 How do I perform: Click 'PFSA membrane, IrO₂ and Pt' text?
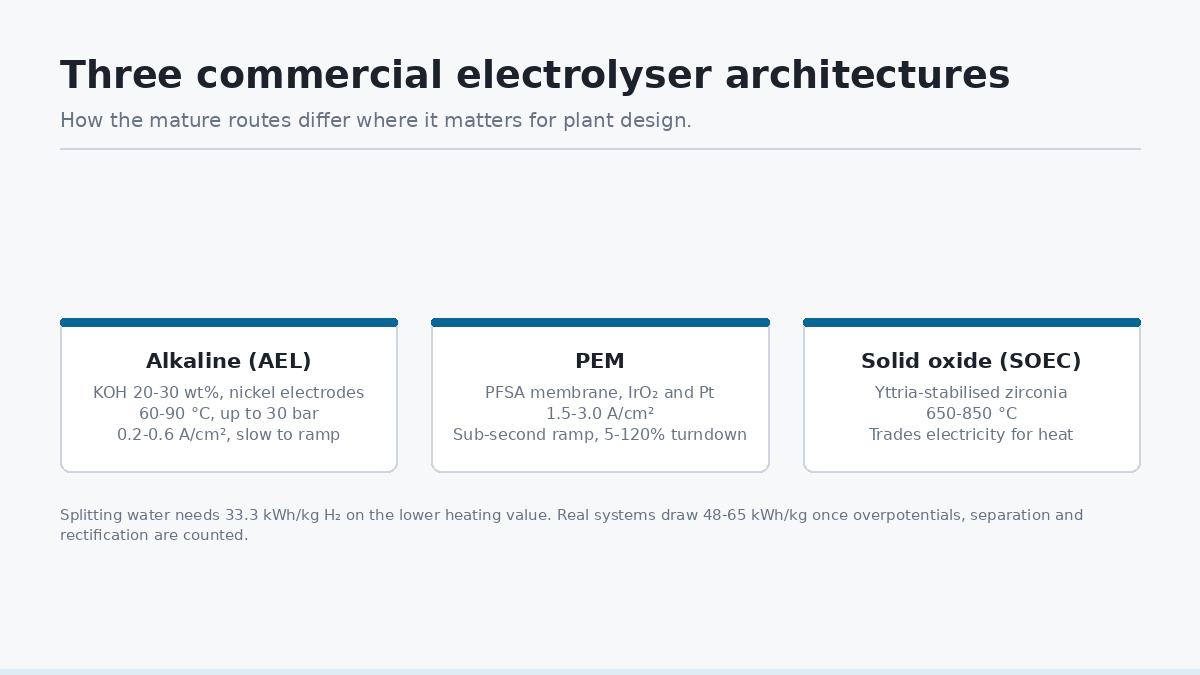tap(600, 393)
